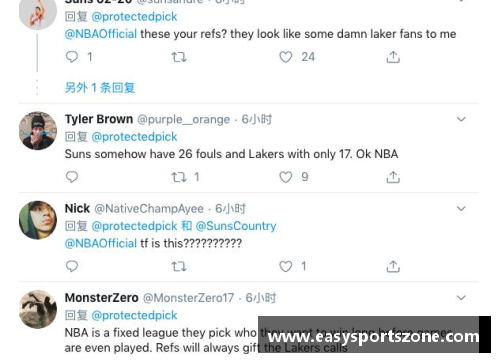500x362 pixels.
Task: Reply to Tyler Brown's fouls tweet
Action: click(x=72, y=177)
